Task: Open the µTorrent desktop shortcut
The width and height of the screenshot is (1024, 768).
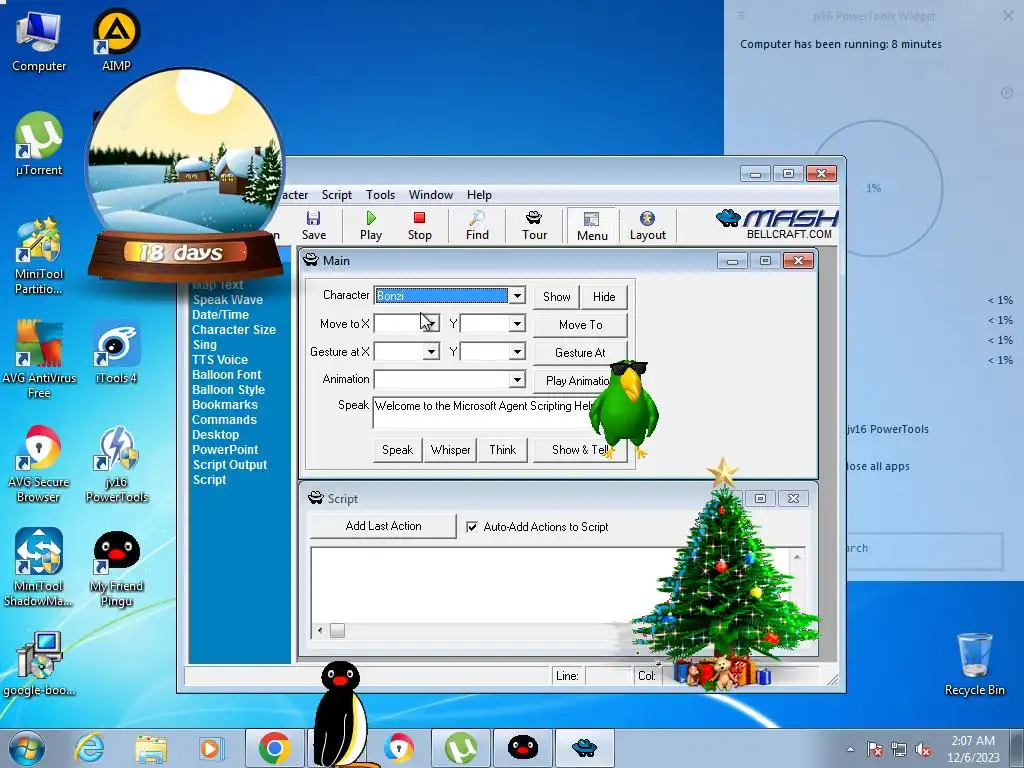Action: pos(39,144)
